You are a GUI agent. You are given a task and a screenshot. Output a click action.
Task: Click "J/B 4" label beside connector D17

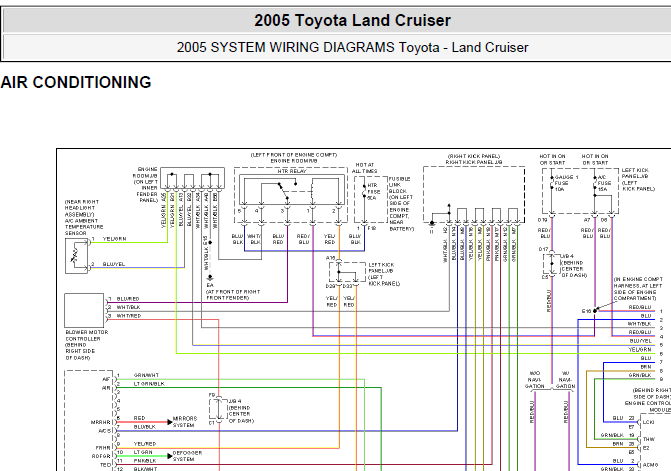click(x=567, y=256)
